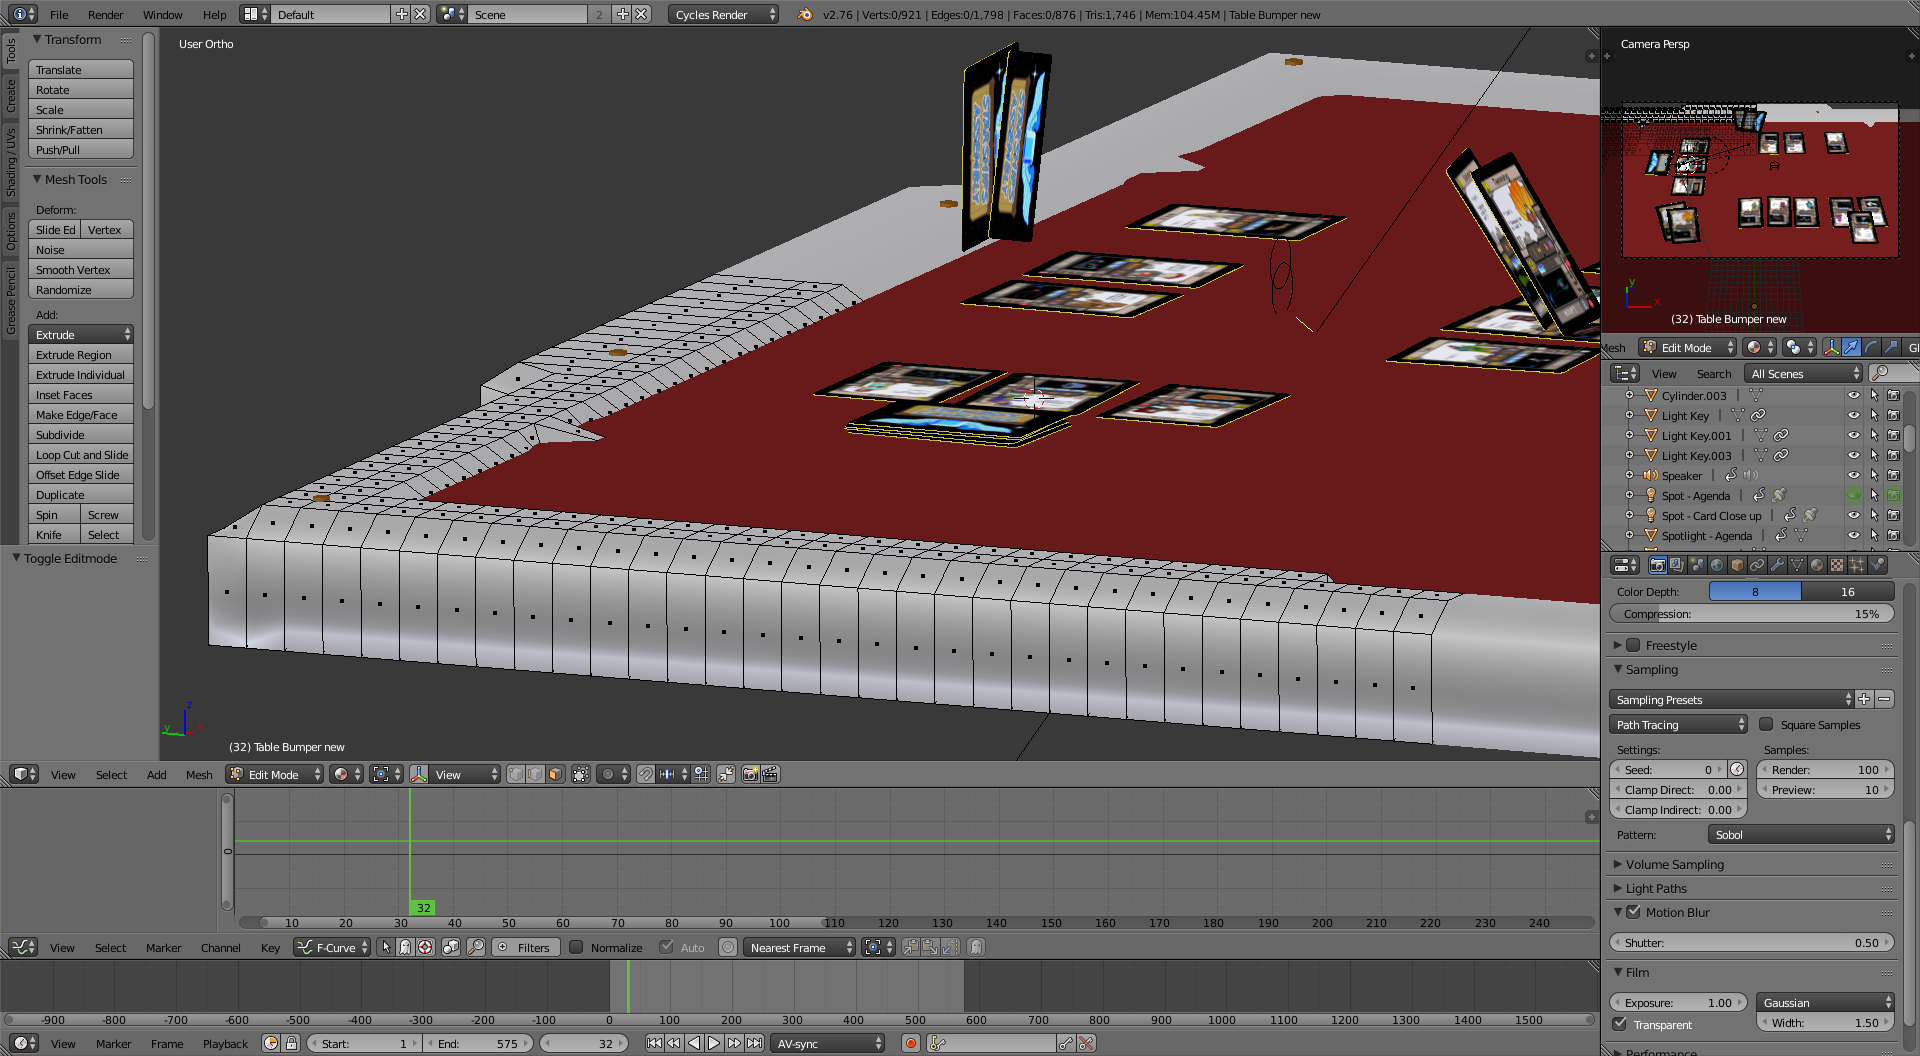The height and width of the screenshot is (1056, 1920).
Task: Select Vertex select mode in 3D header
Action: 516,774
